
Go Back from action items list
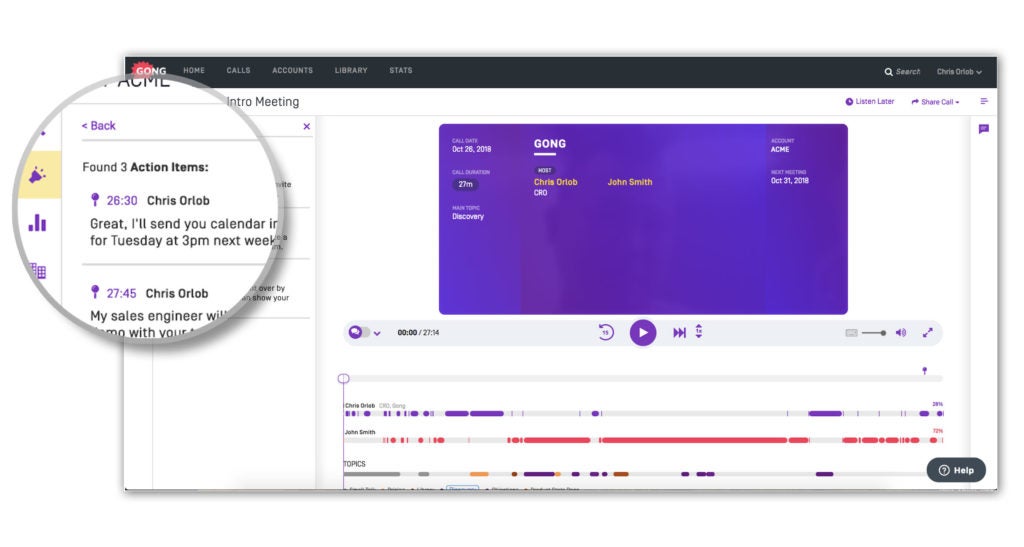pyautogui.click(x=99, y=125)
